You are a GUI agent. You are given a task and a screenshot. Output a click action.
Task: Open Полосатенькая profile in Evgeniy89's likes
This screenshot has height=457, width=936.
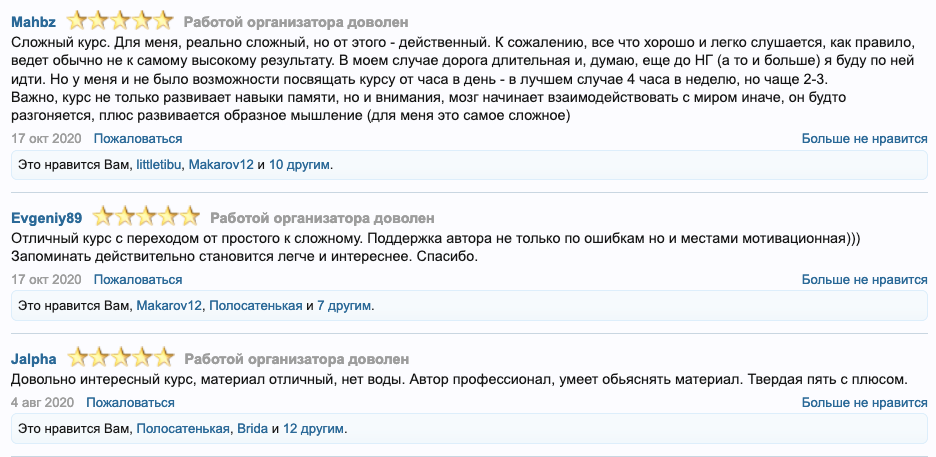click(x=254, y=305)
